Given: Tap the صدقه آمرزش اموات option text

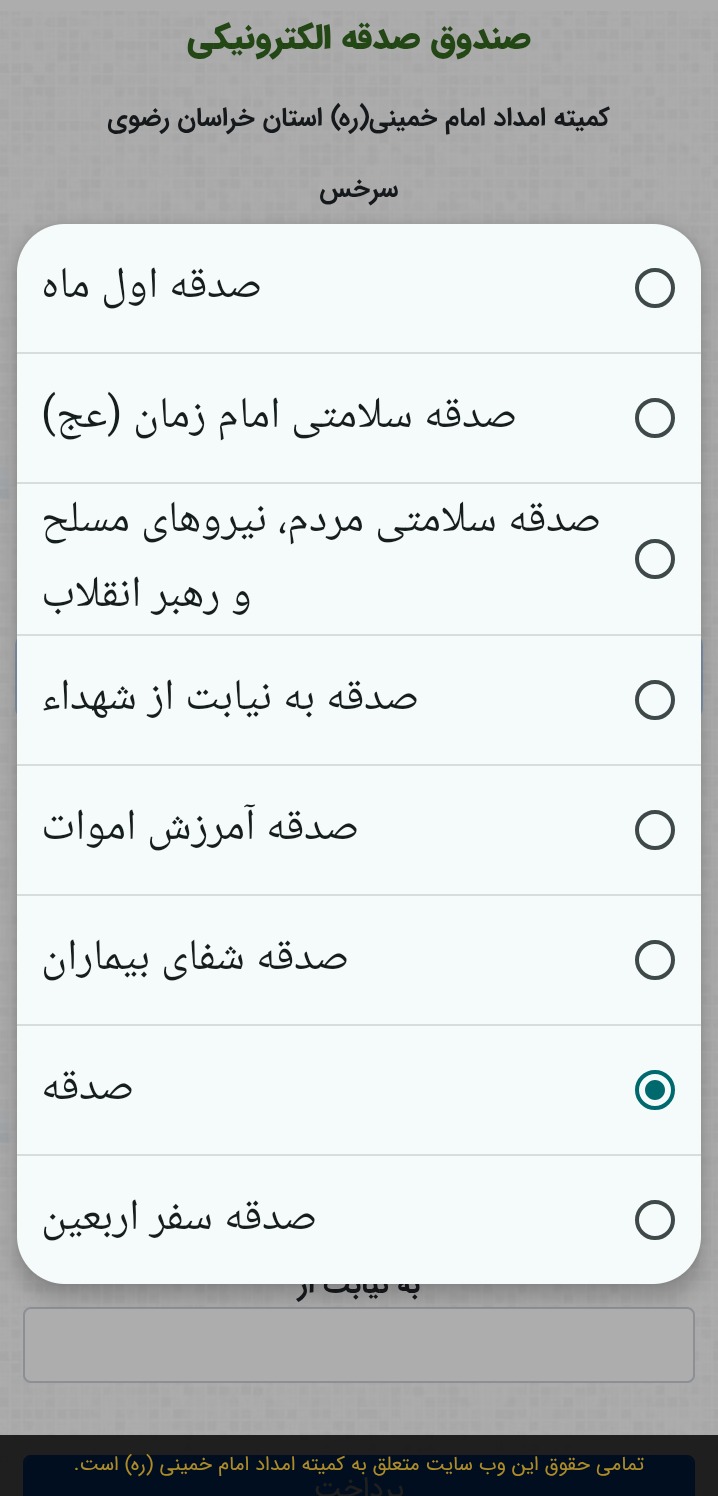Looking at the screenshot, I should tap(200, 829).
